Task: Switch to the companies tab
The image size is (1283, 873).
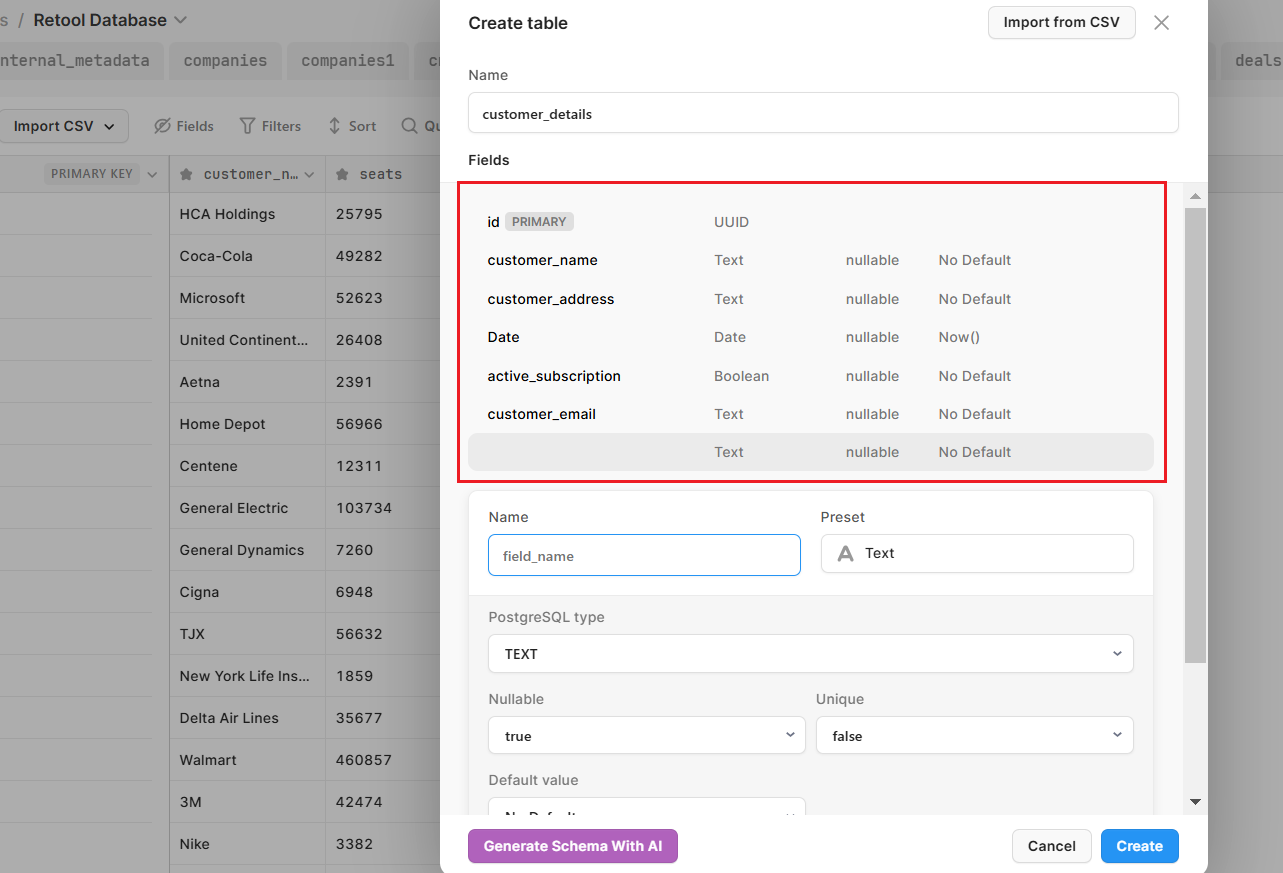Action: (x=225, y=60)
